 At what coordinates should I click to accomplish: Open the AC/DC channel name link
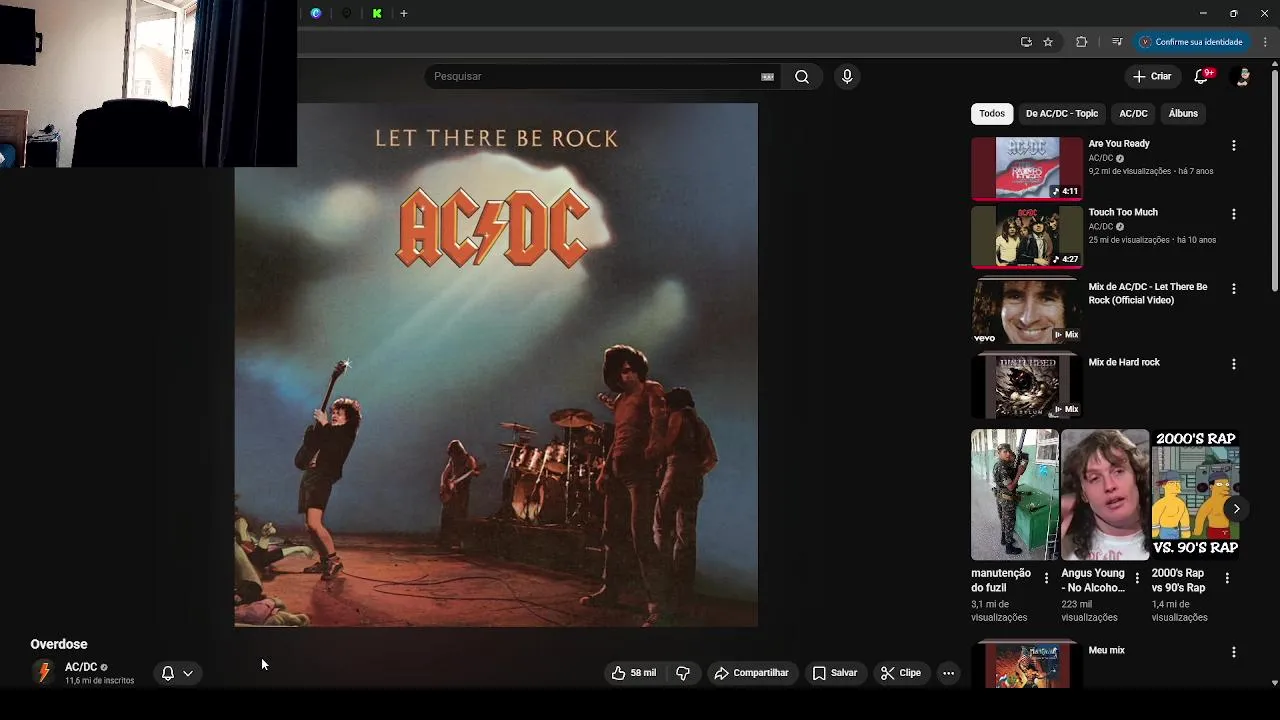click(x=81, y=667)
